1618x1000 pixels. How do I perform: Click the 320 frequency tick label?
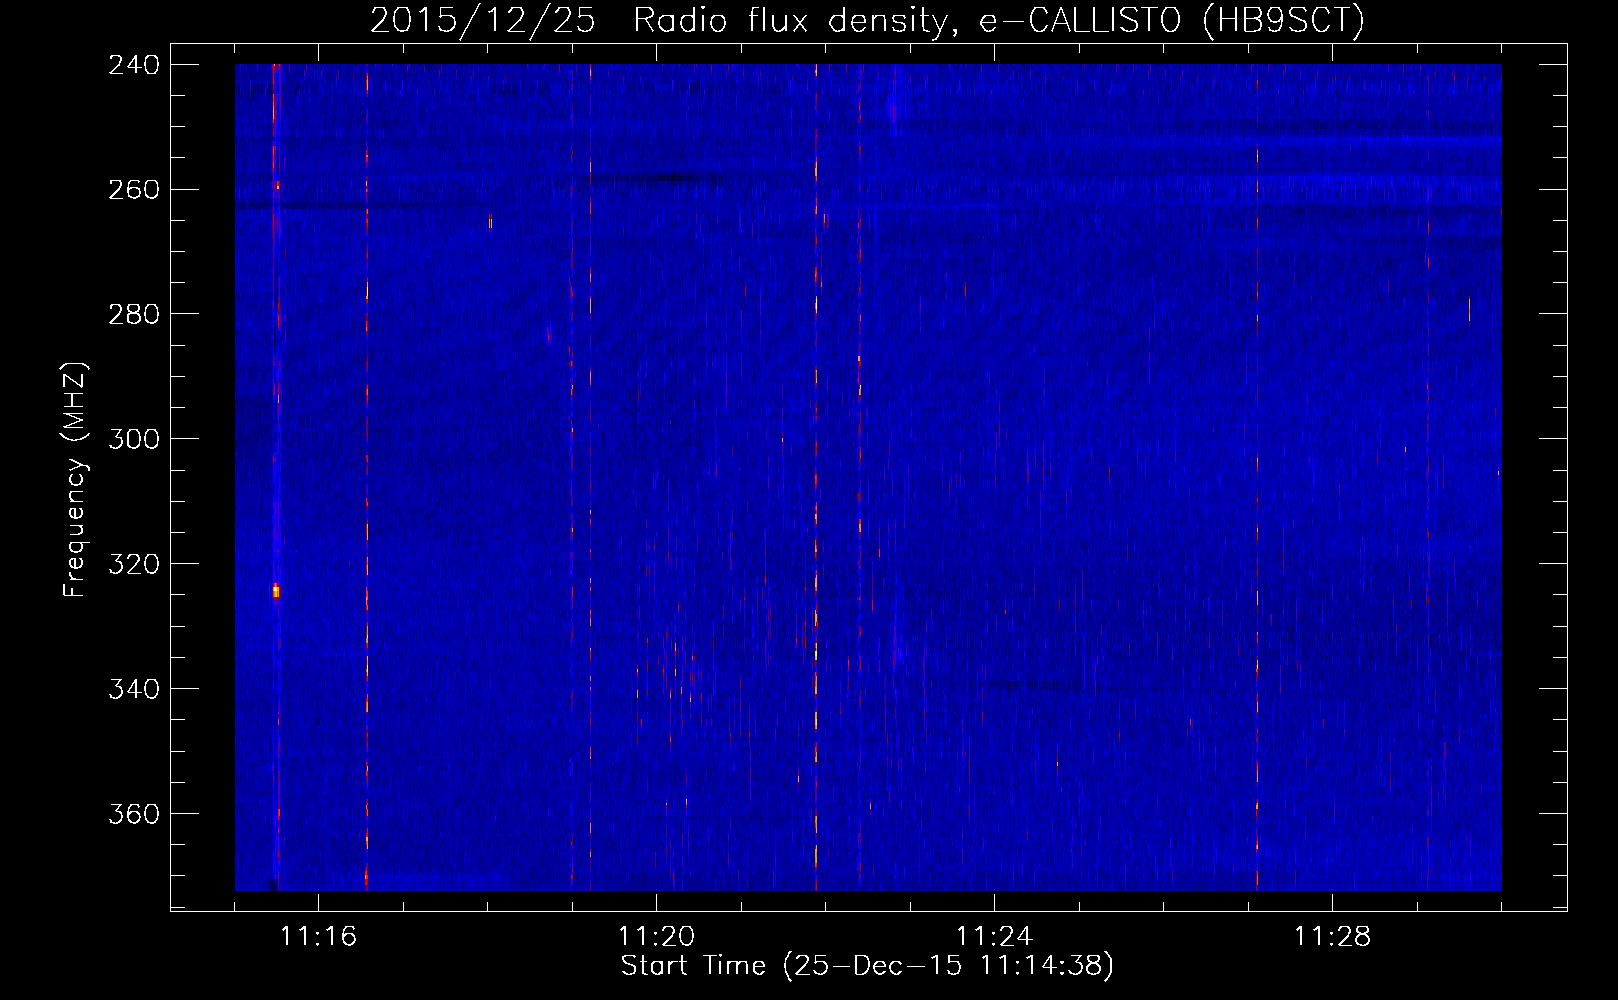134,565
